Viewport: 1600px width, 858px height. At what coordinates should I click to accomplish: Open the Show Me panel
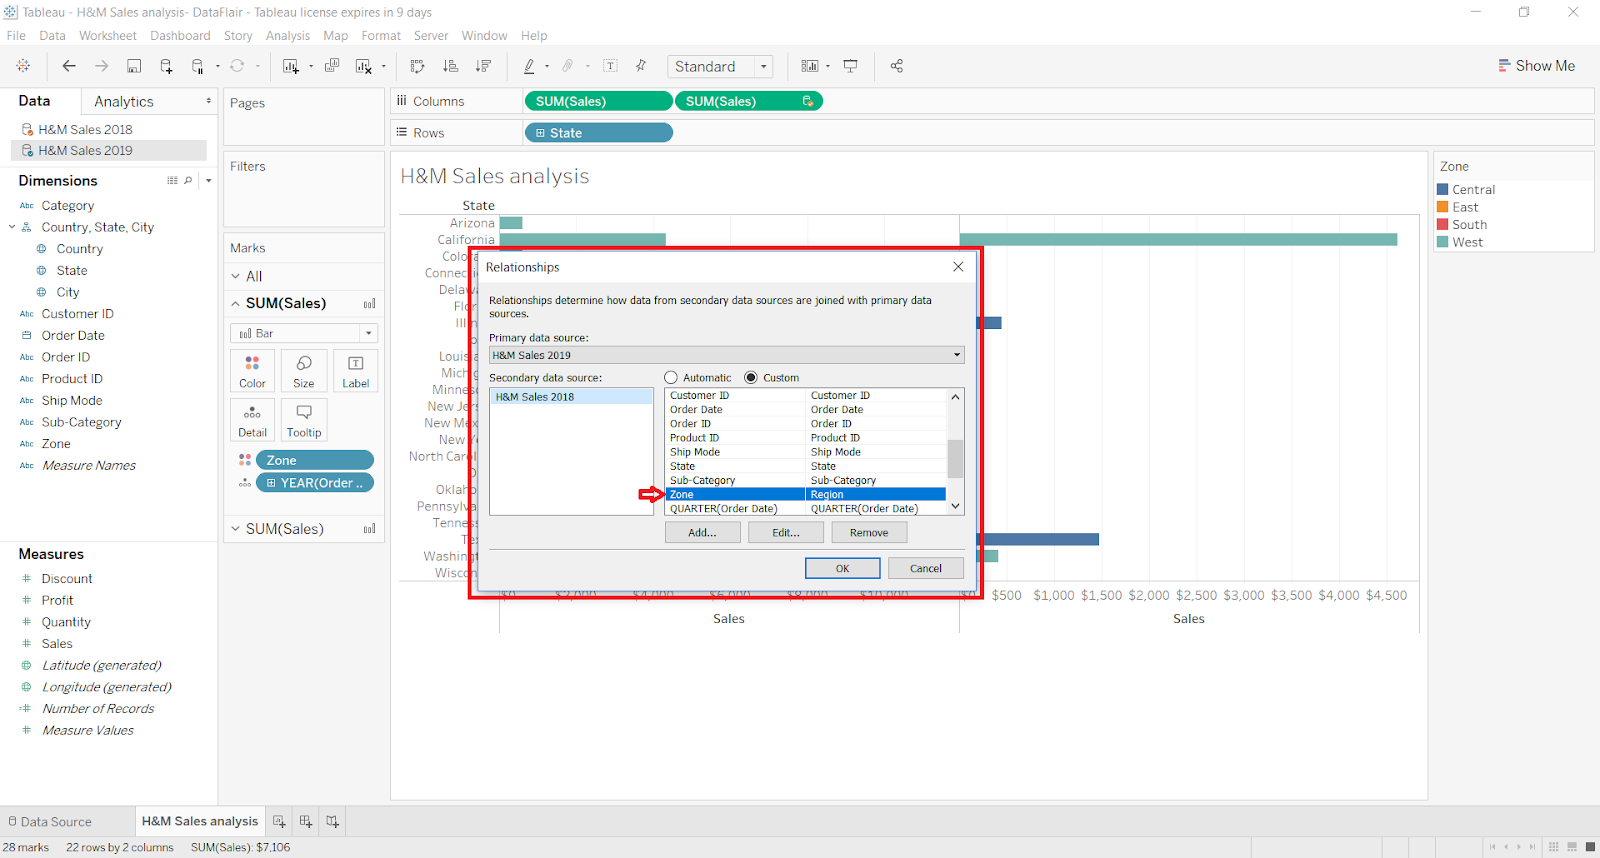(1536, 66)
